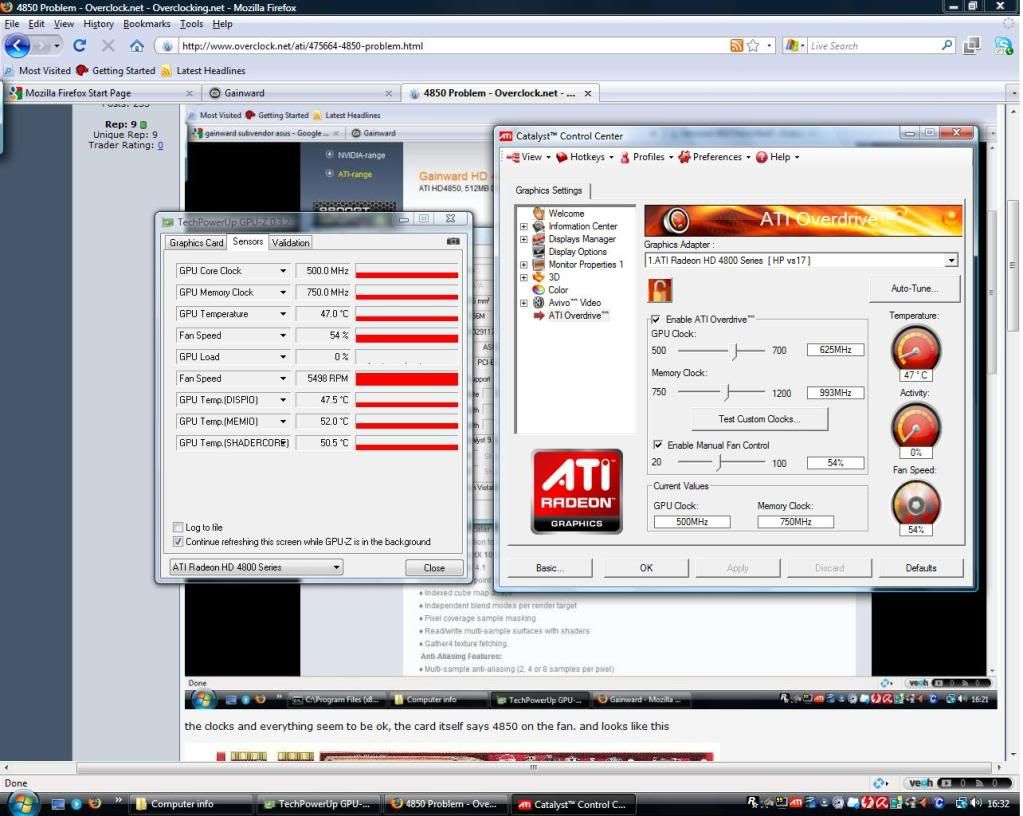Open the Catalyst Hotkeys menu
The width and height of the screenshot is (1023, 816).
coord(585,157)
